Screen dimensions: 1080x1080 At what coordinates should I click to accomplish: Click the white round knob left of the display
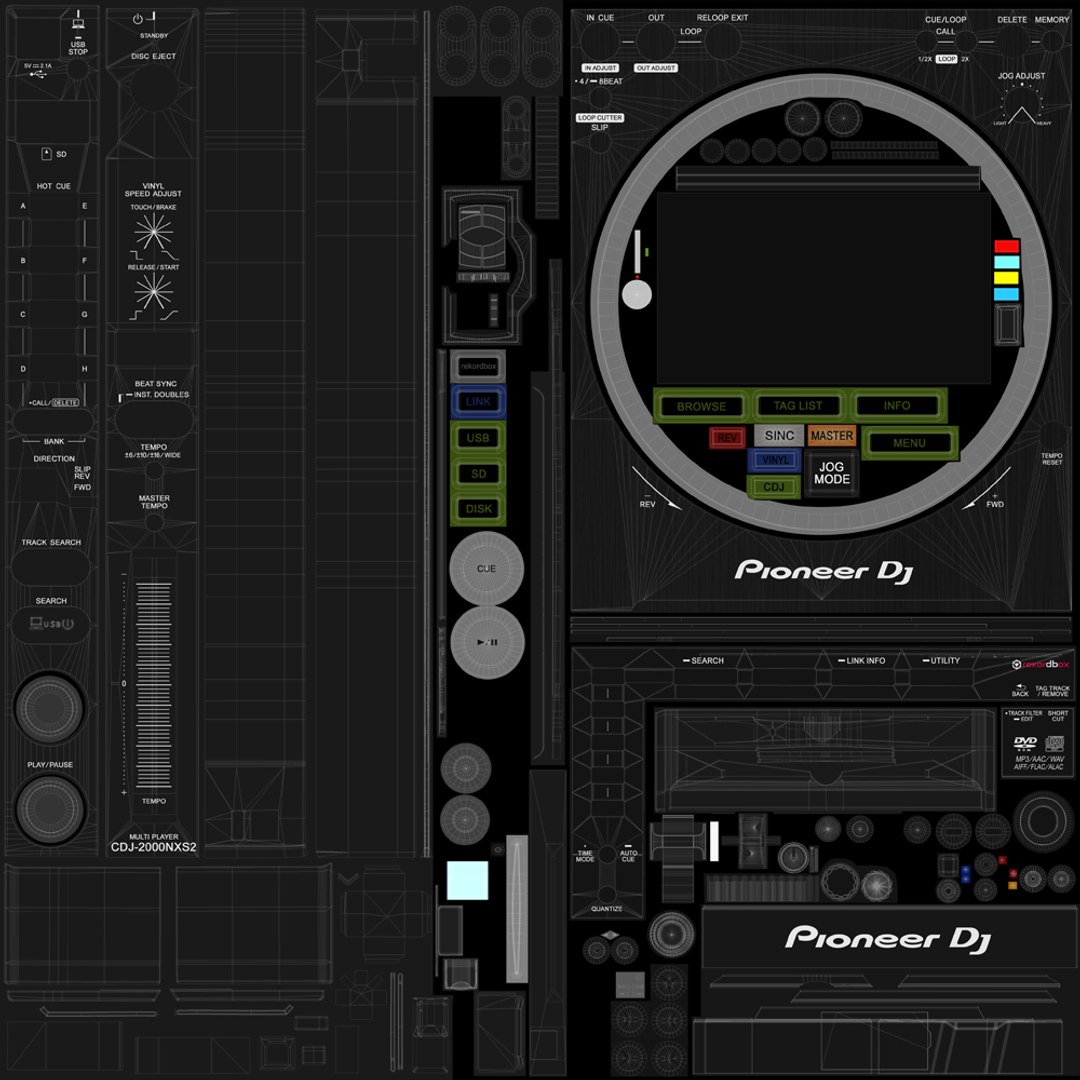637,295
